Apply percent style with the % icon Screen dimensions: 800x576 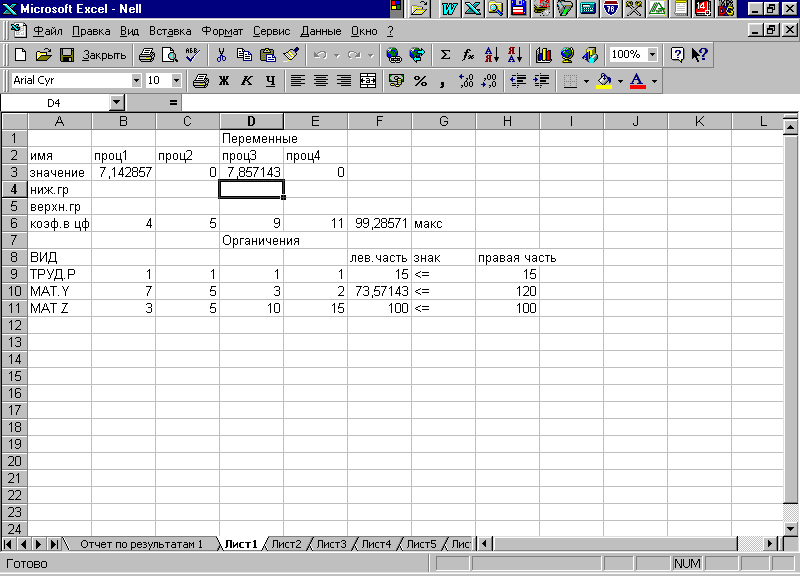(x=420, y=81)
